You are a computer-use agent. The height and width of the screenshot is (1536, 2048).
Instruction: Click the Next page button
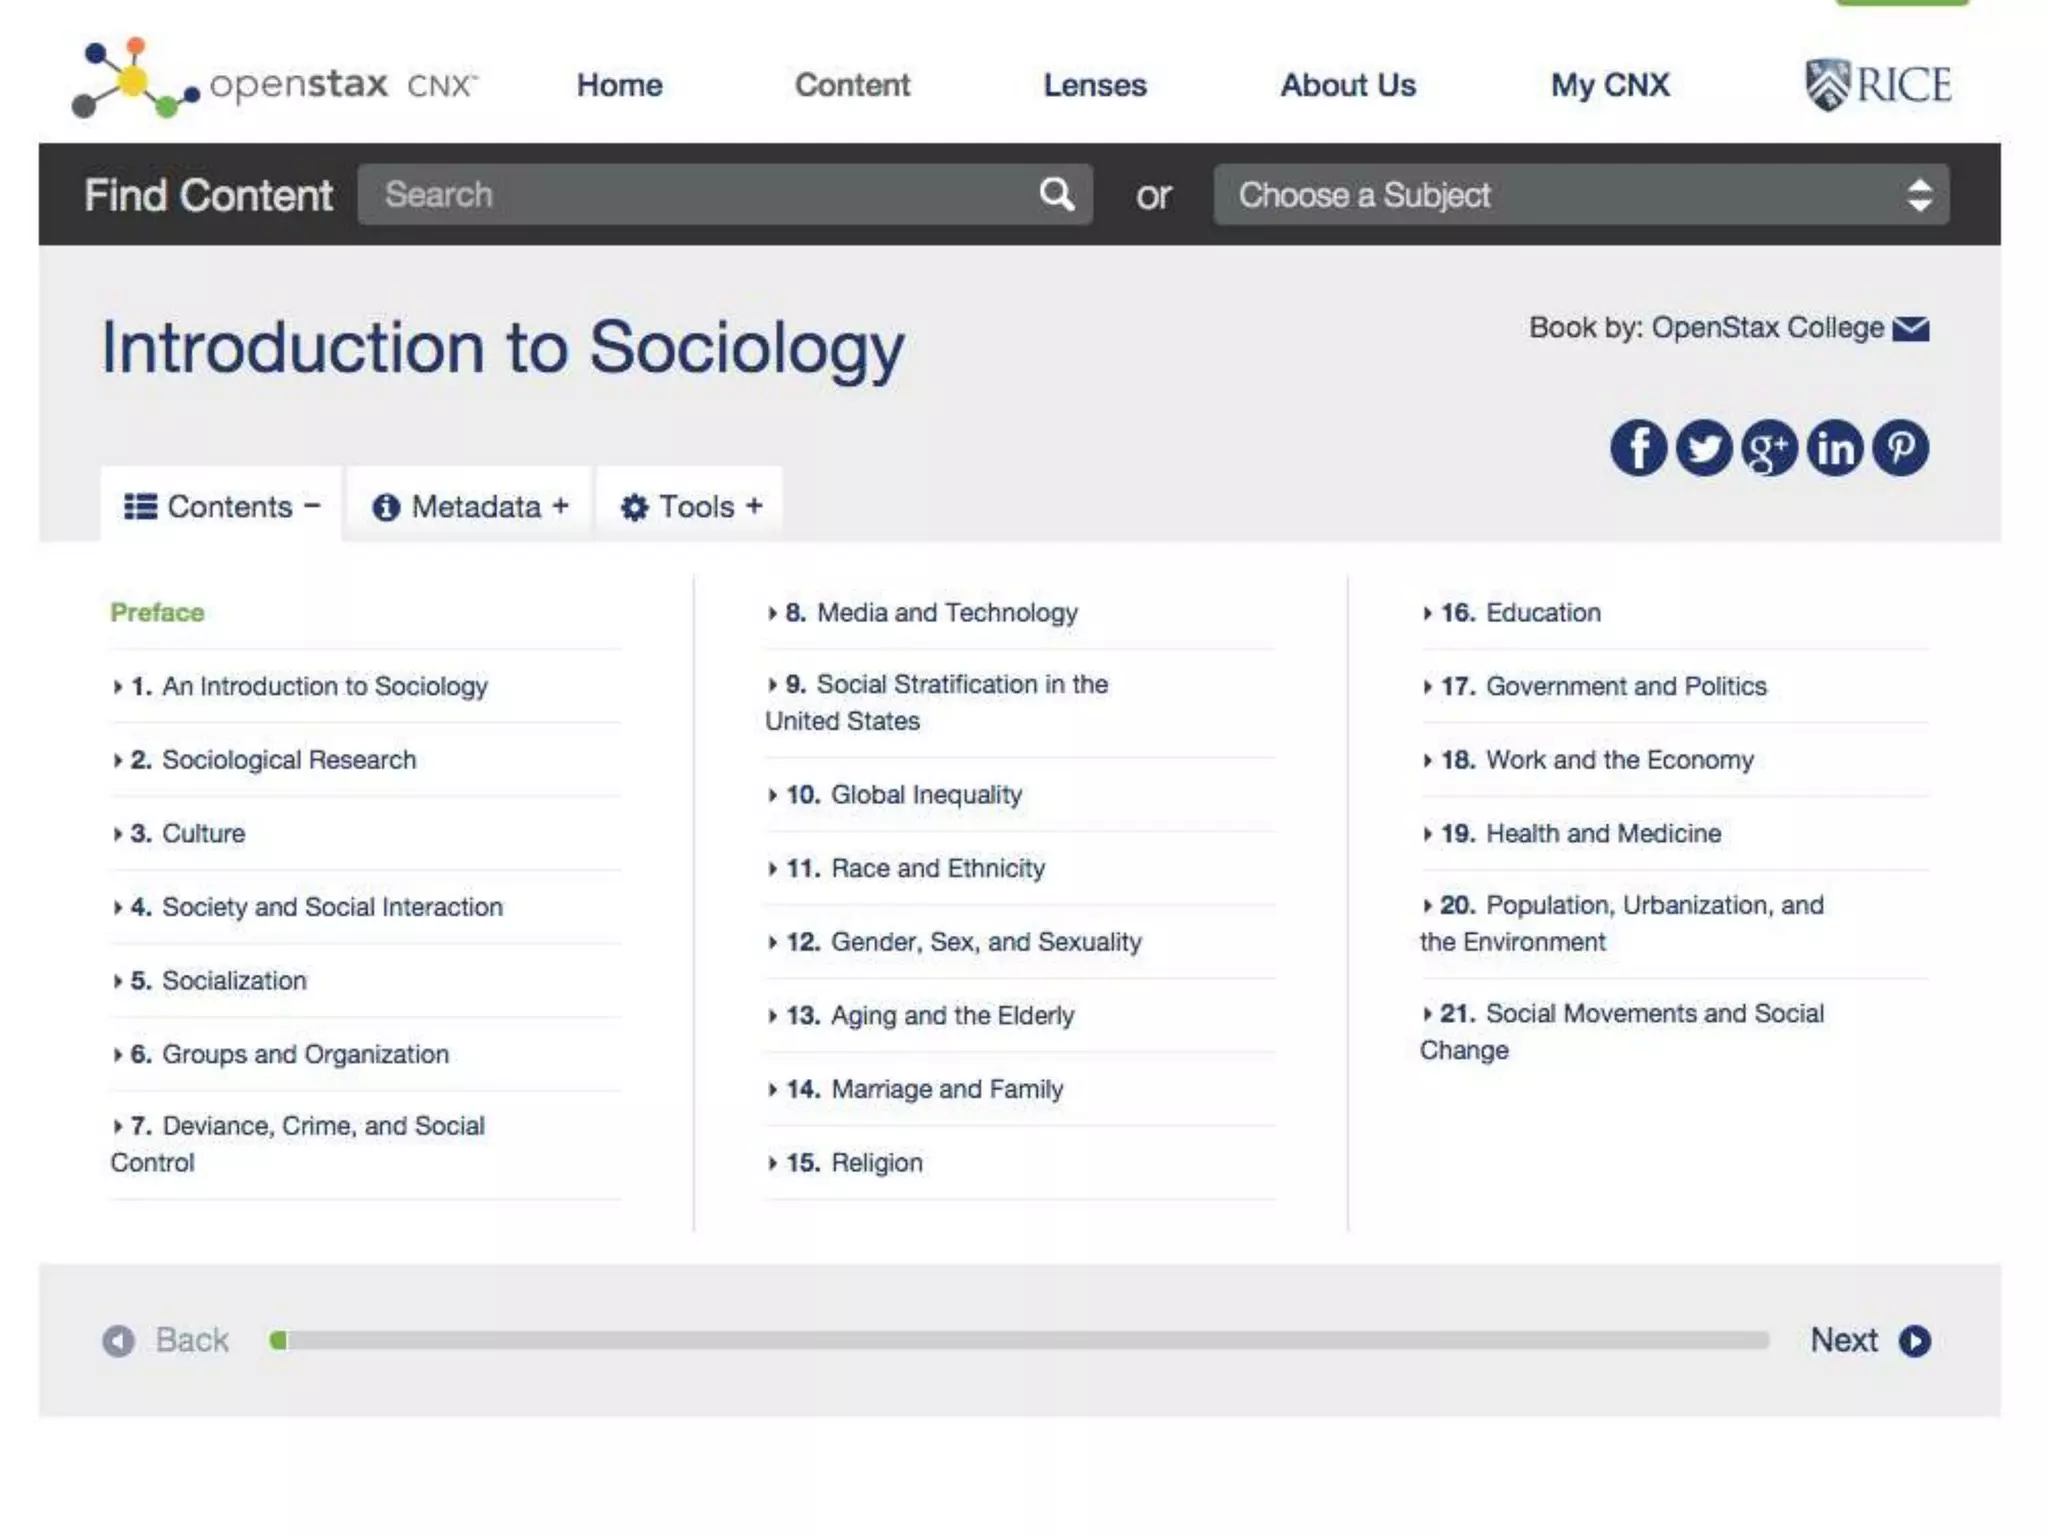(1870, 1340)
